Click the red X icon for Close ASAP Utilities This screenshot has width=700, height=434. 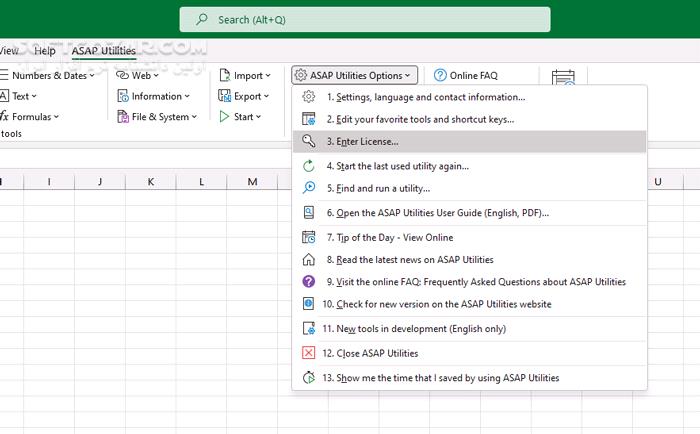point(308,353)
